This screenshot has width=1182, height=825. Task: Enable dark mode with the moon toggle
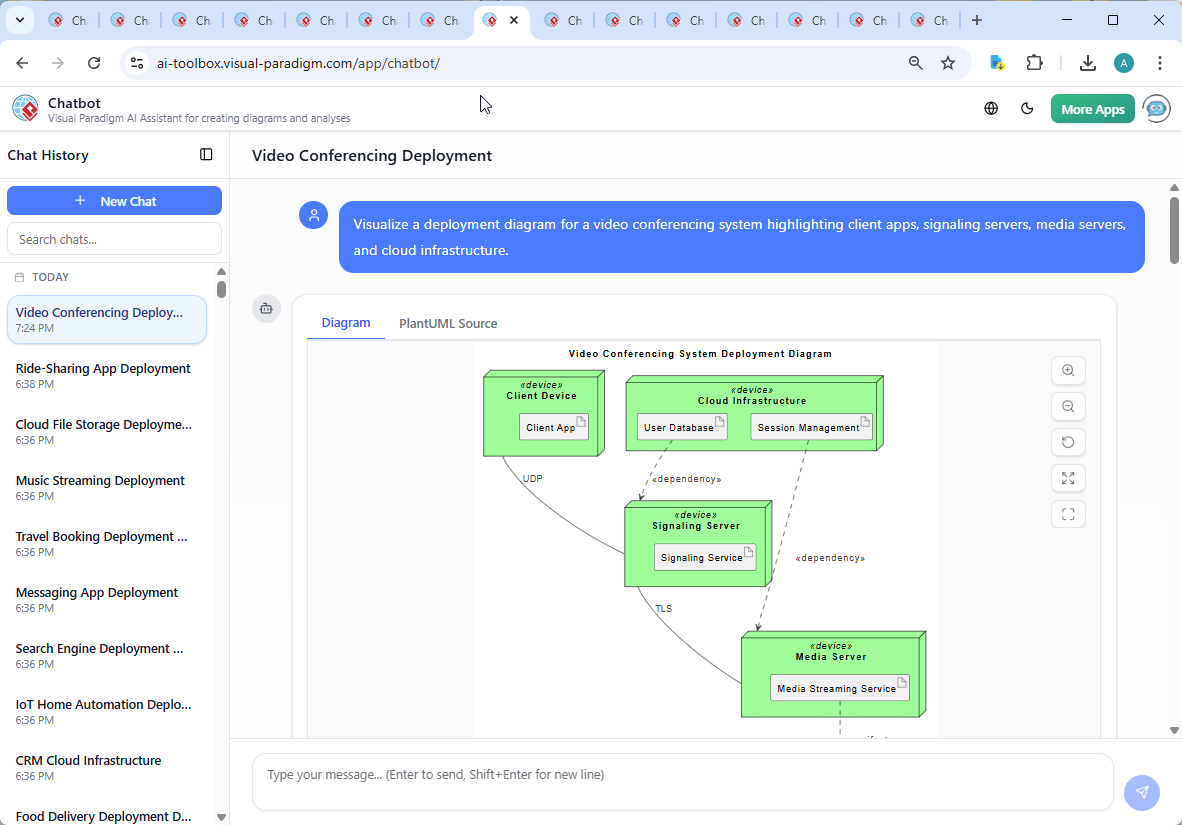pos(1027,108)
